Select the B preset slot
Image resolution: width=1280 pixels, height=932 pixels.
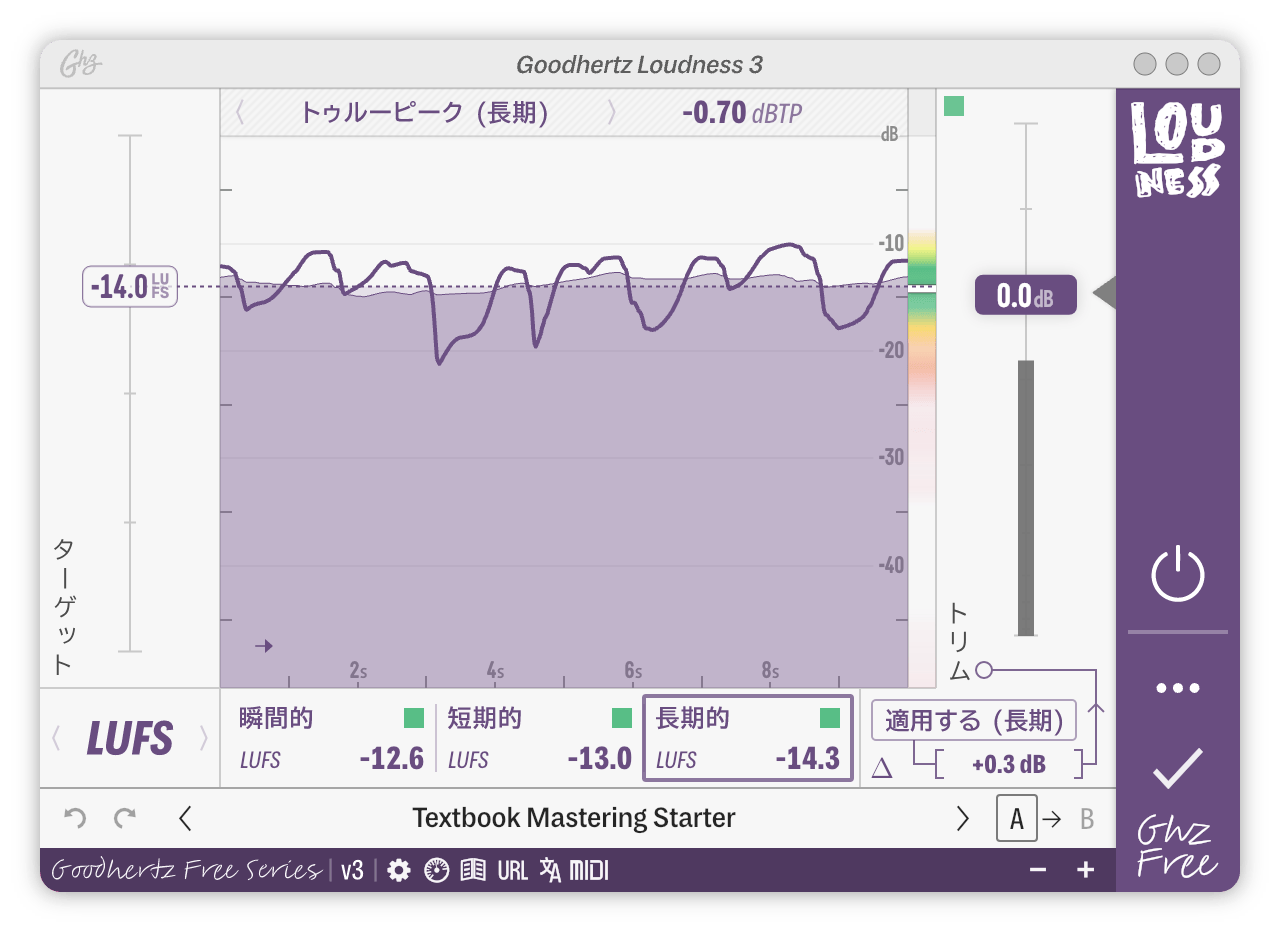1086,820
